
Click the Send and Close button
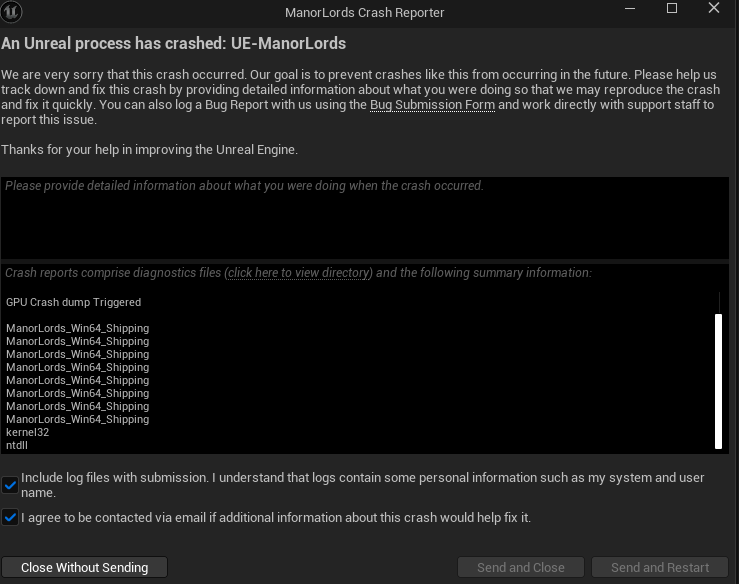pos(521,567)
